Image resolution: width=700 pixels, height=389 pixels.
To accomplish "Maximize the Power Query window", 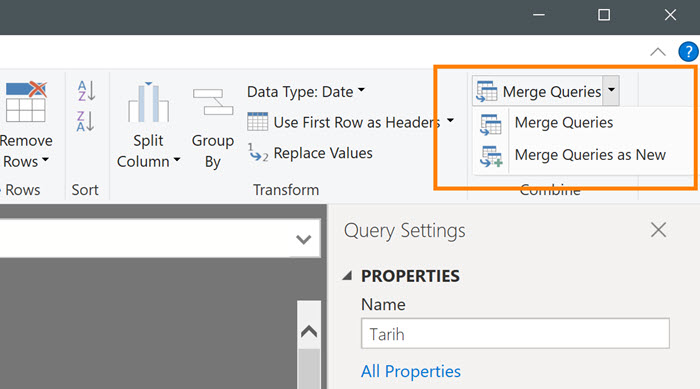I will tap(604, 15).
